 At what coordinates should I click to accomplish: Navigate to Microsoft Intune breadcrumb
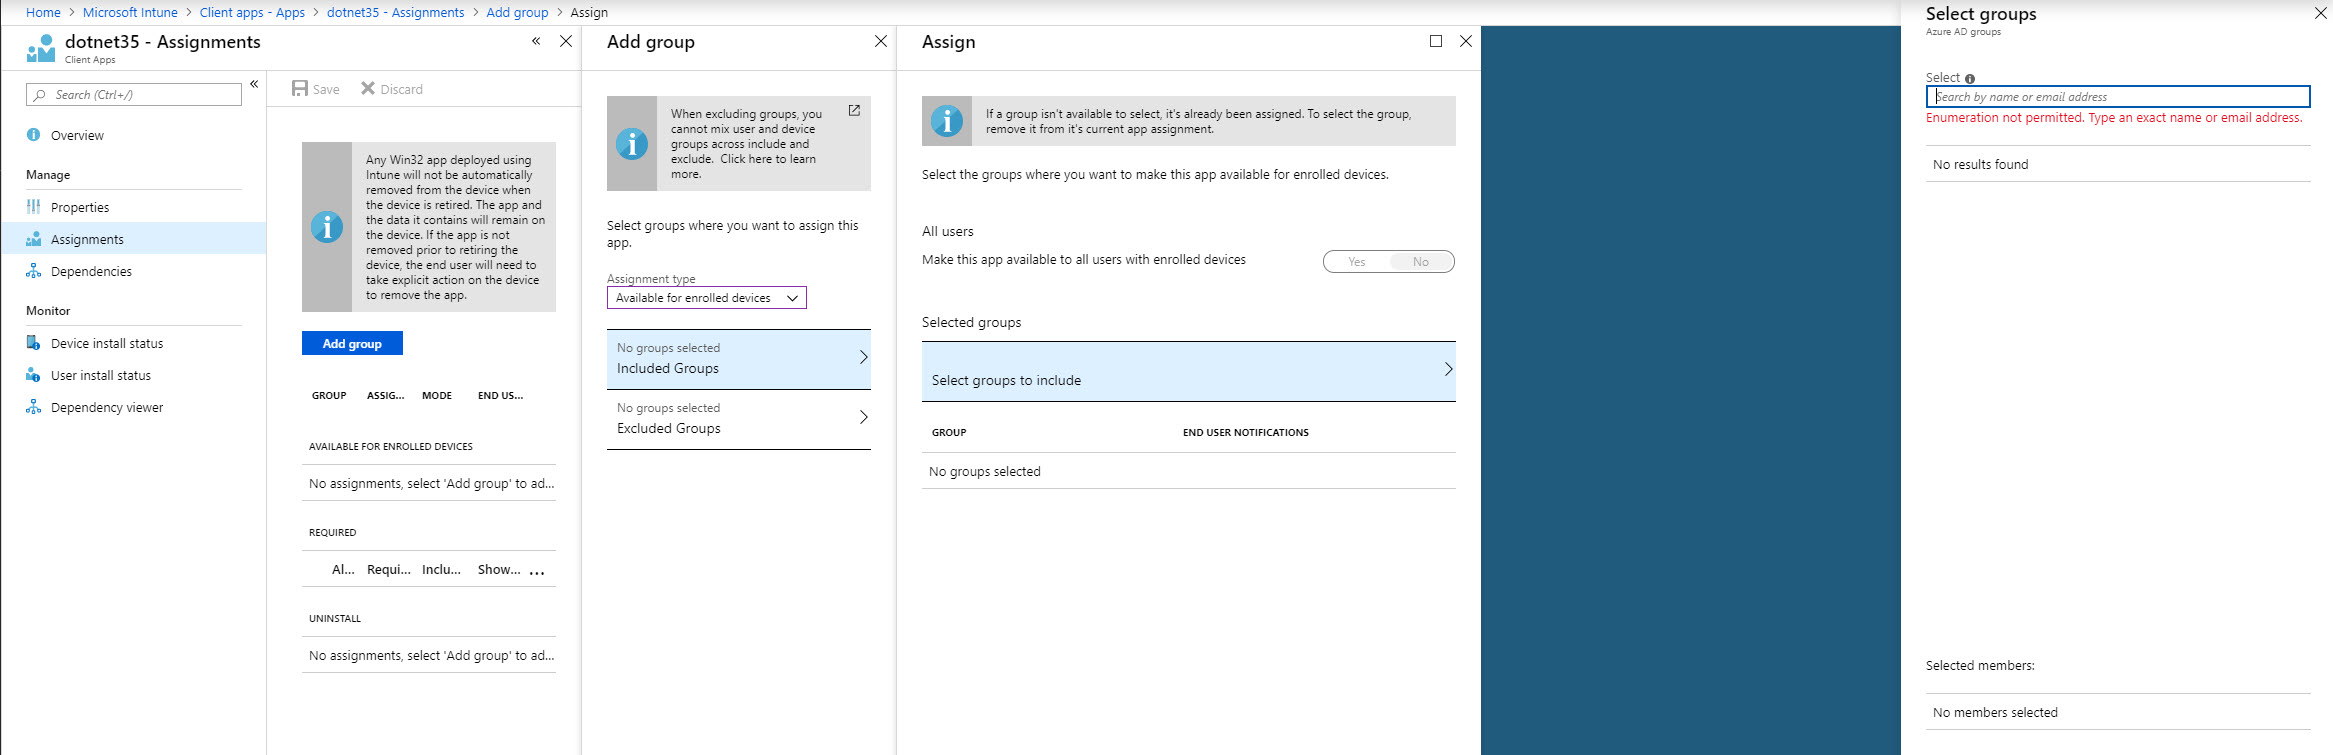[130, 12]
